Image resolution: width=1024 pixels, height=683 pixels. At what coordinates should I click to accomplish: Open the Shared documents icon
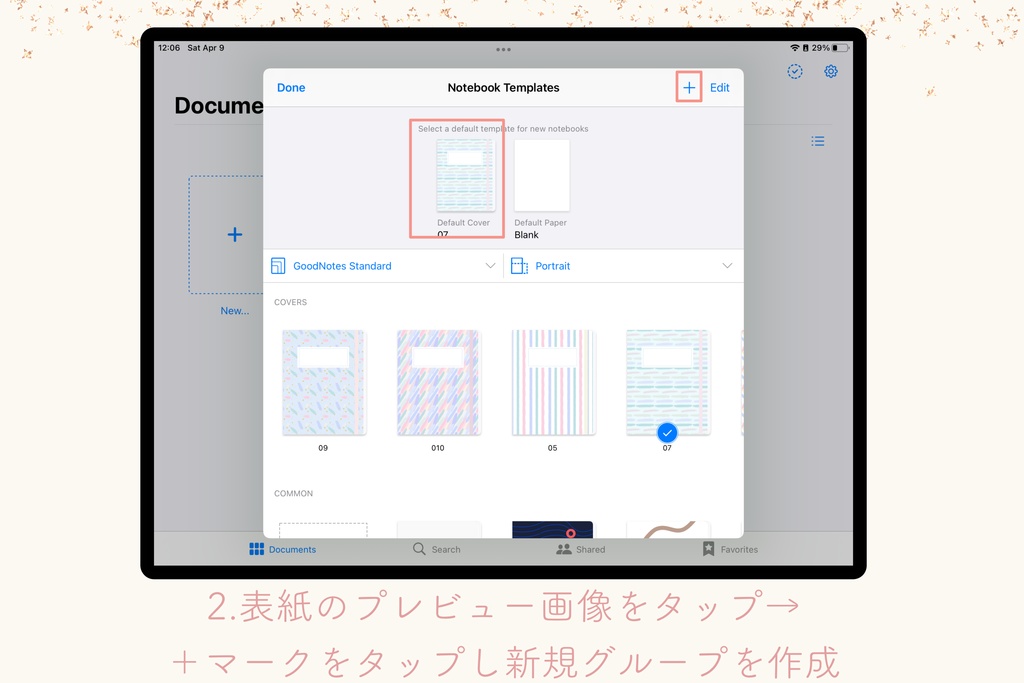[x=562, y=549]
